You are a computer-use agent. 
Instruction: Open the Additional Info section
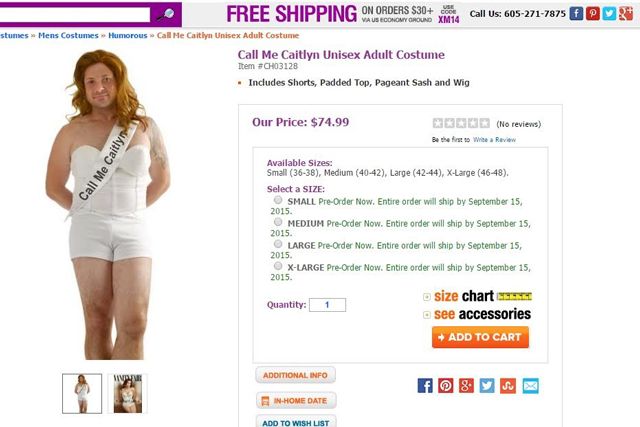click(294, 375)
